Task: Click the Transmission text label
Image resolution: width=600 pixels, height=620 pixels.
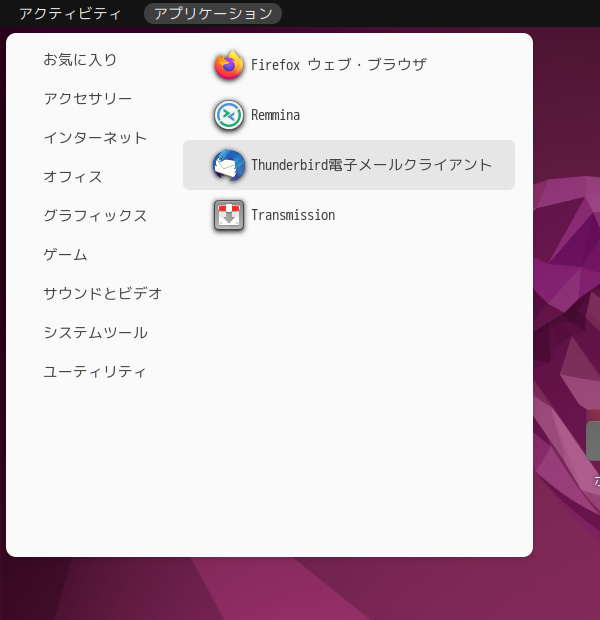Action: (293, 215)
